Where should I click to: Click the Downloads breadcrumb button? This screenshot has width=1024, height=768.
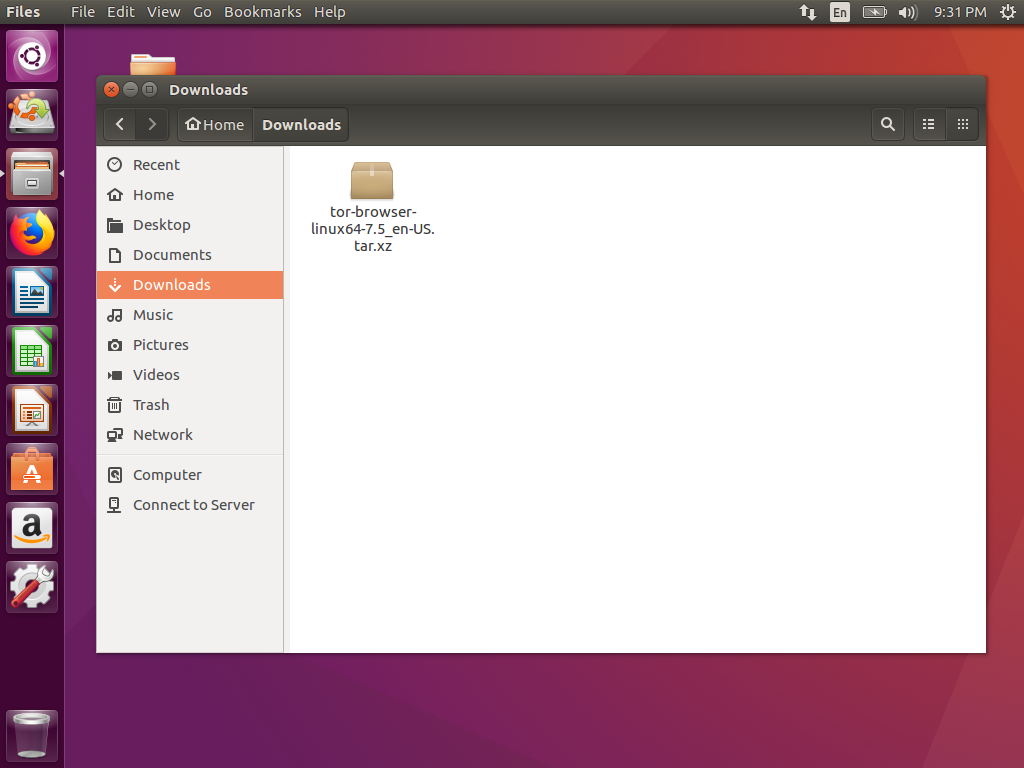(301, 125)
